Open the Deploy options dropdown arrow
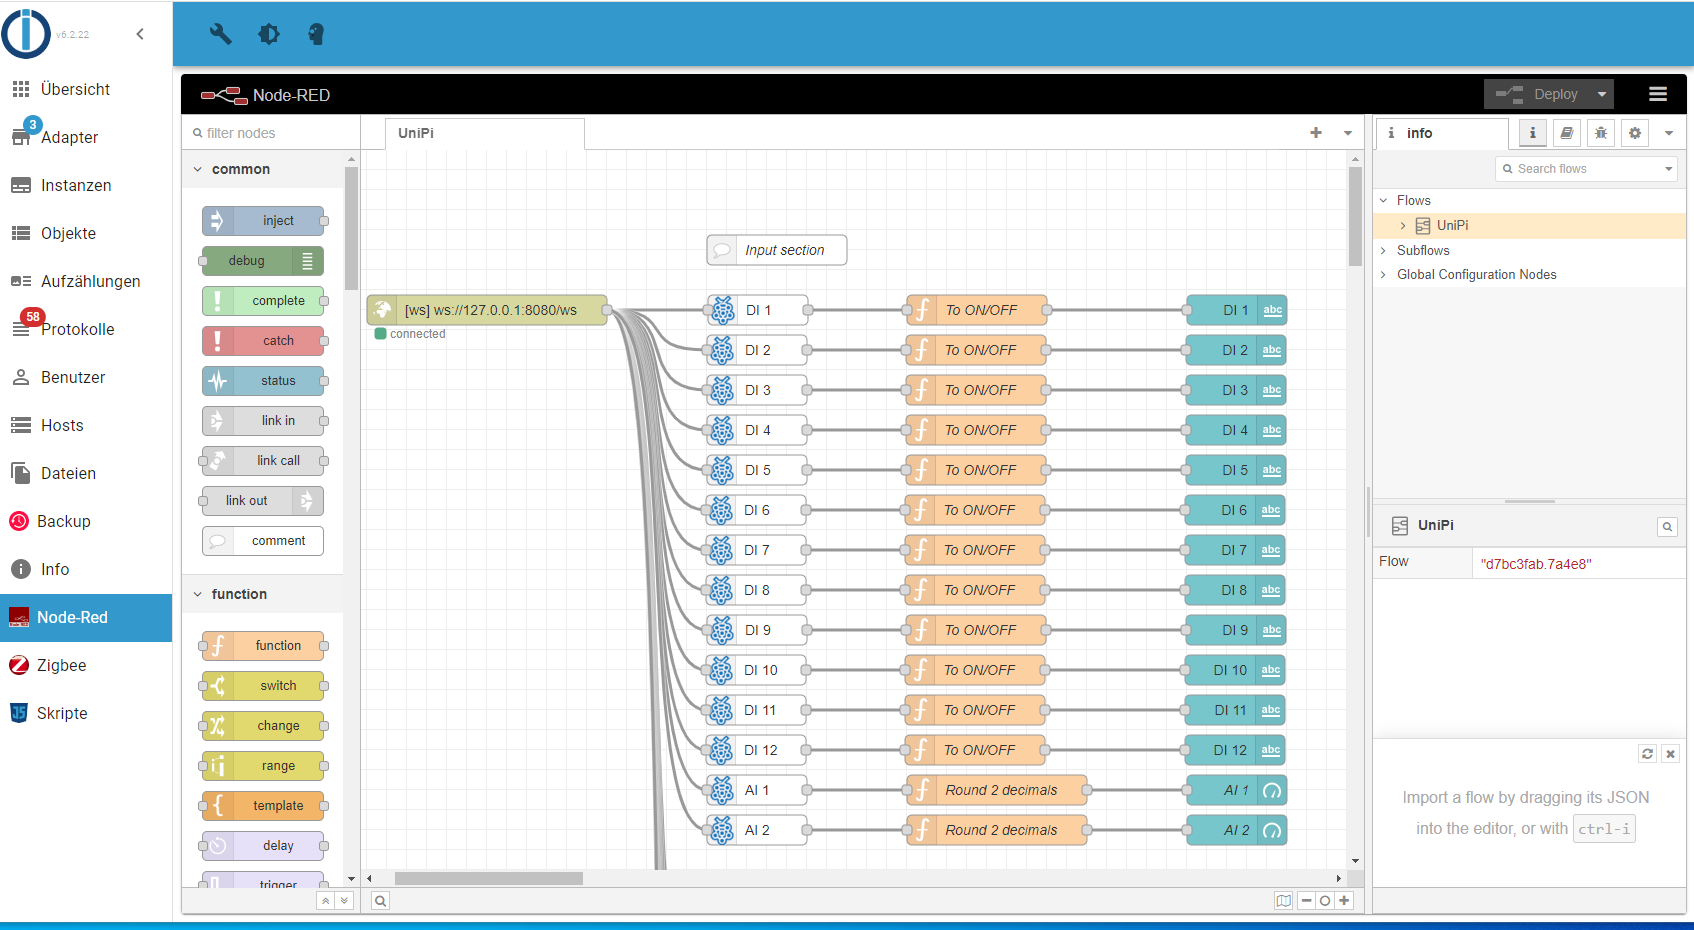This screenshot has width=1694, height=930. coord(1602,94)
